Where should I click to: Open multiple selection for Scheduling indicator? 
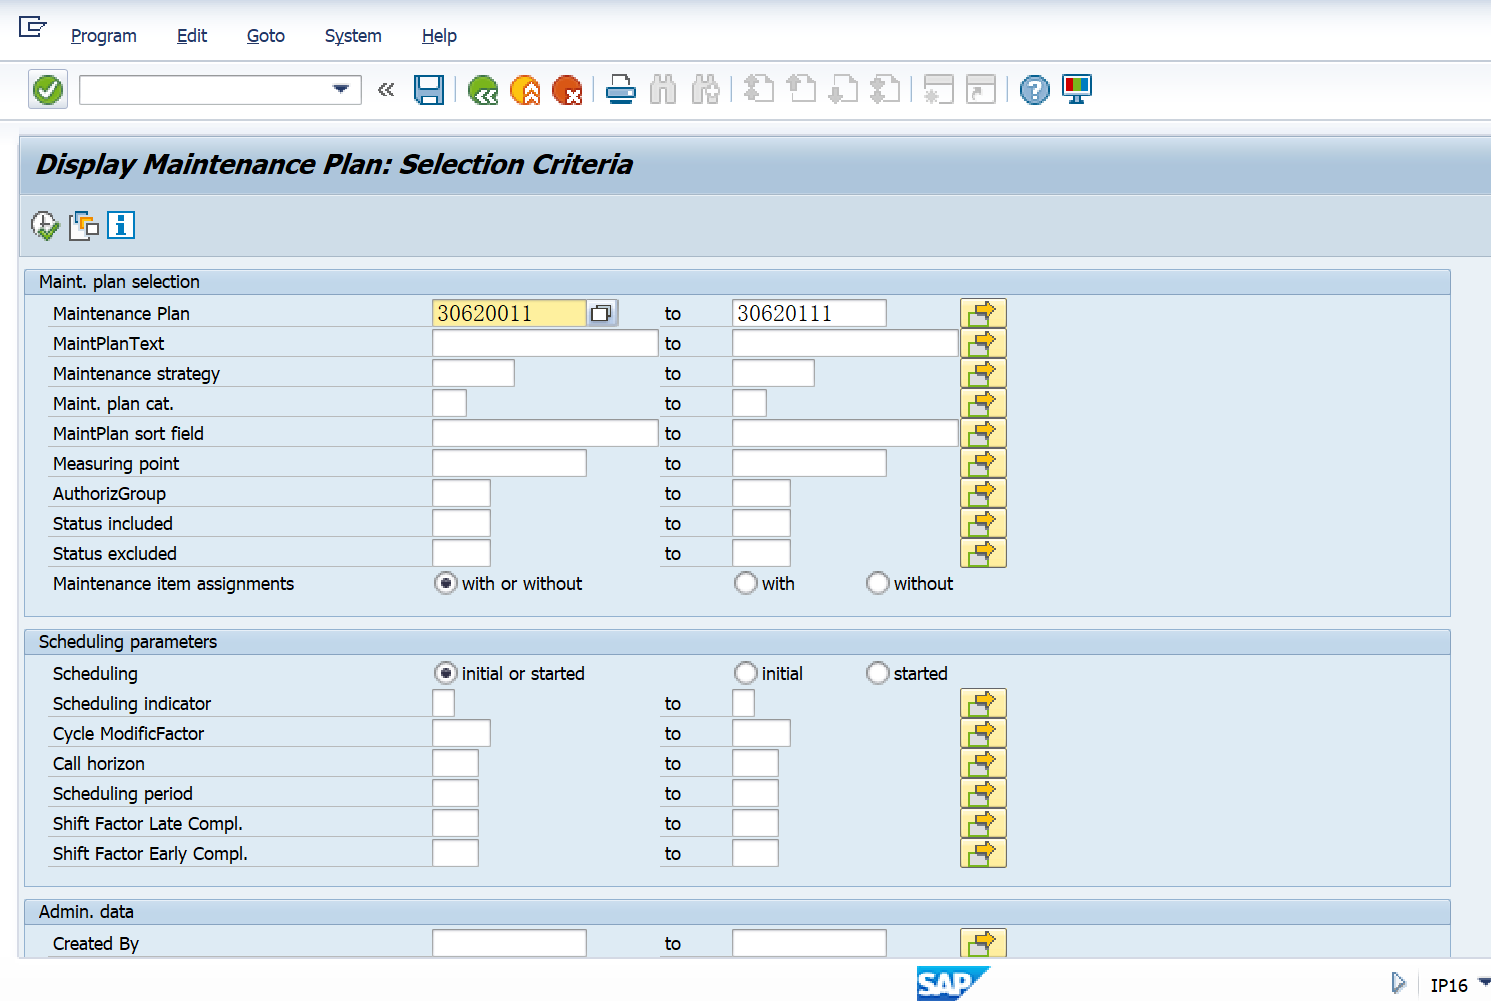point(983,703)
